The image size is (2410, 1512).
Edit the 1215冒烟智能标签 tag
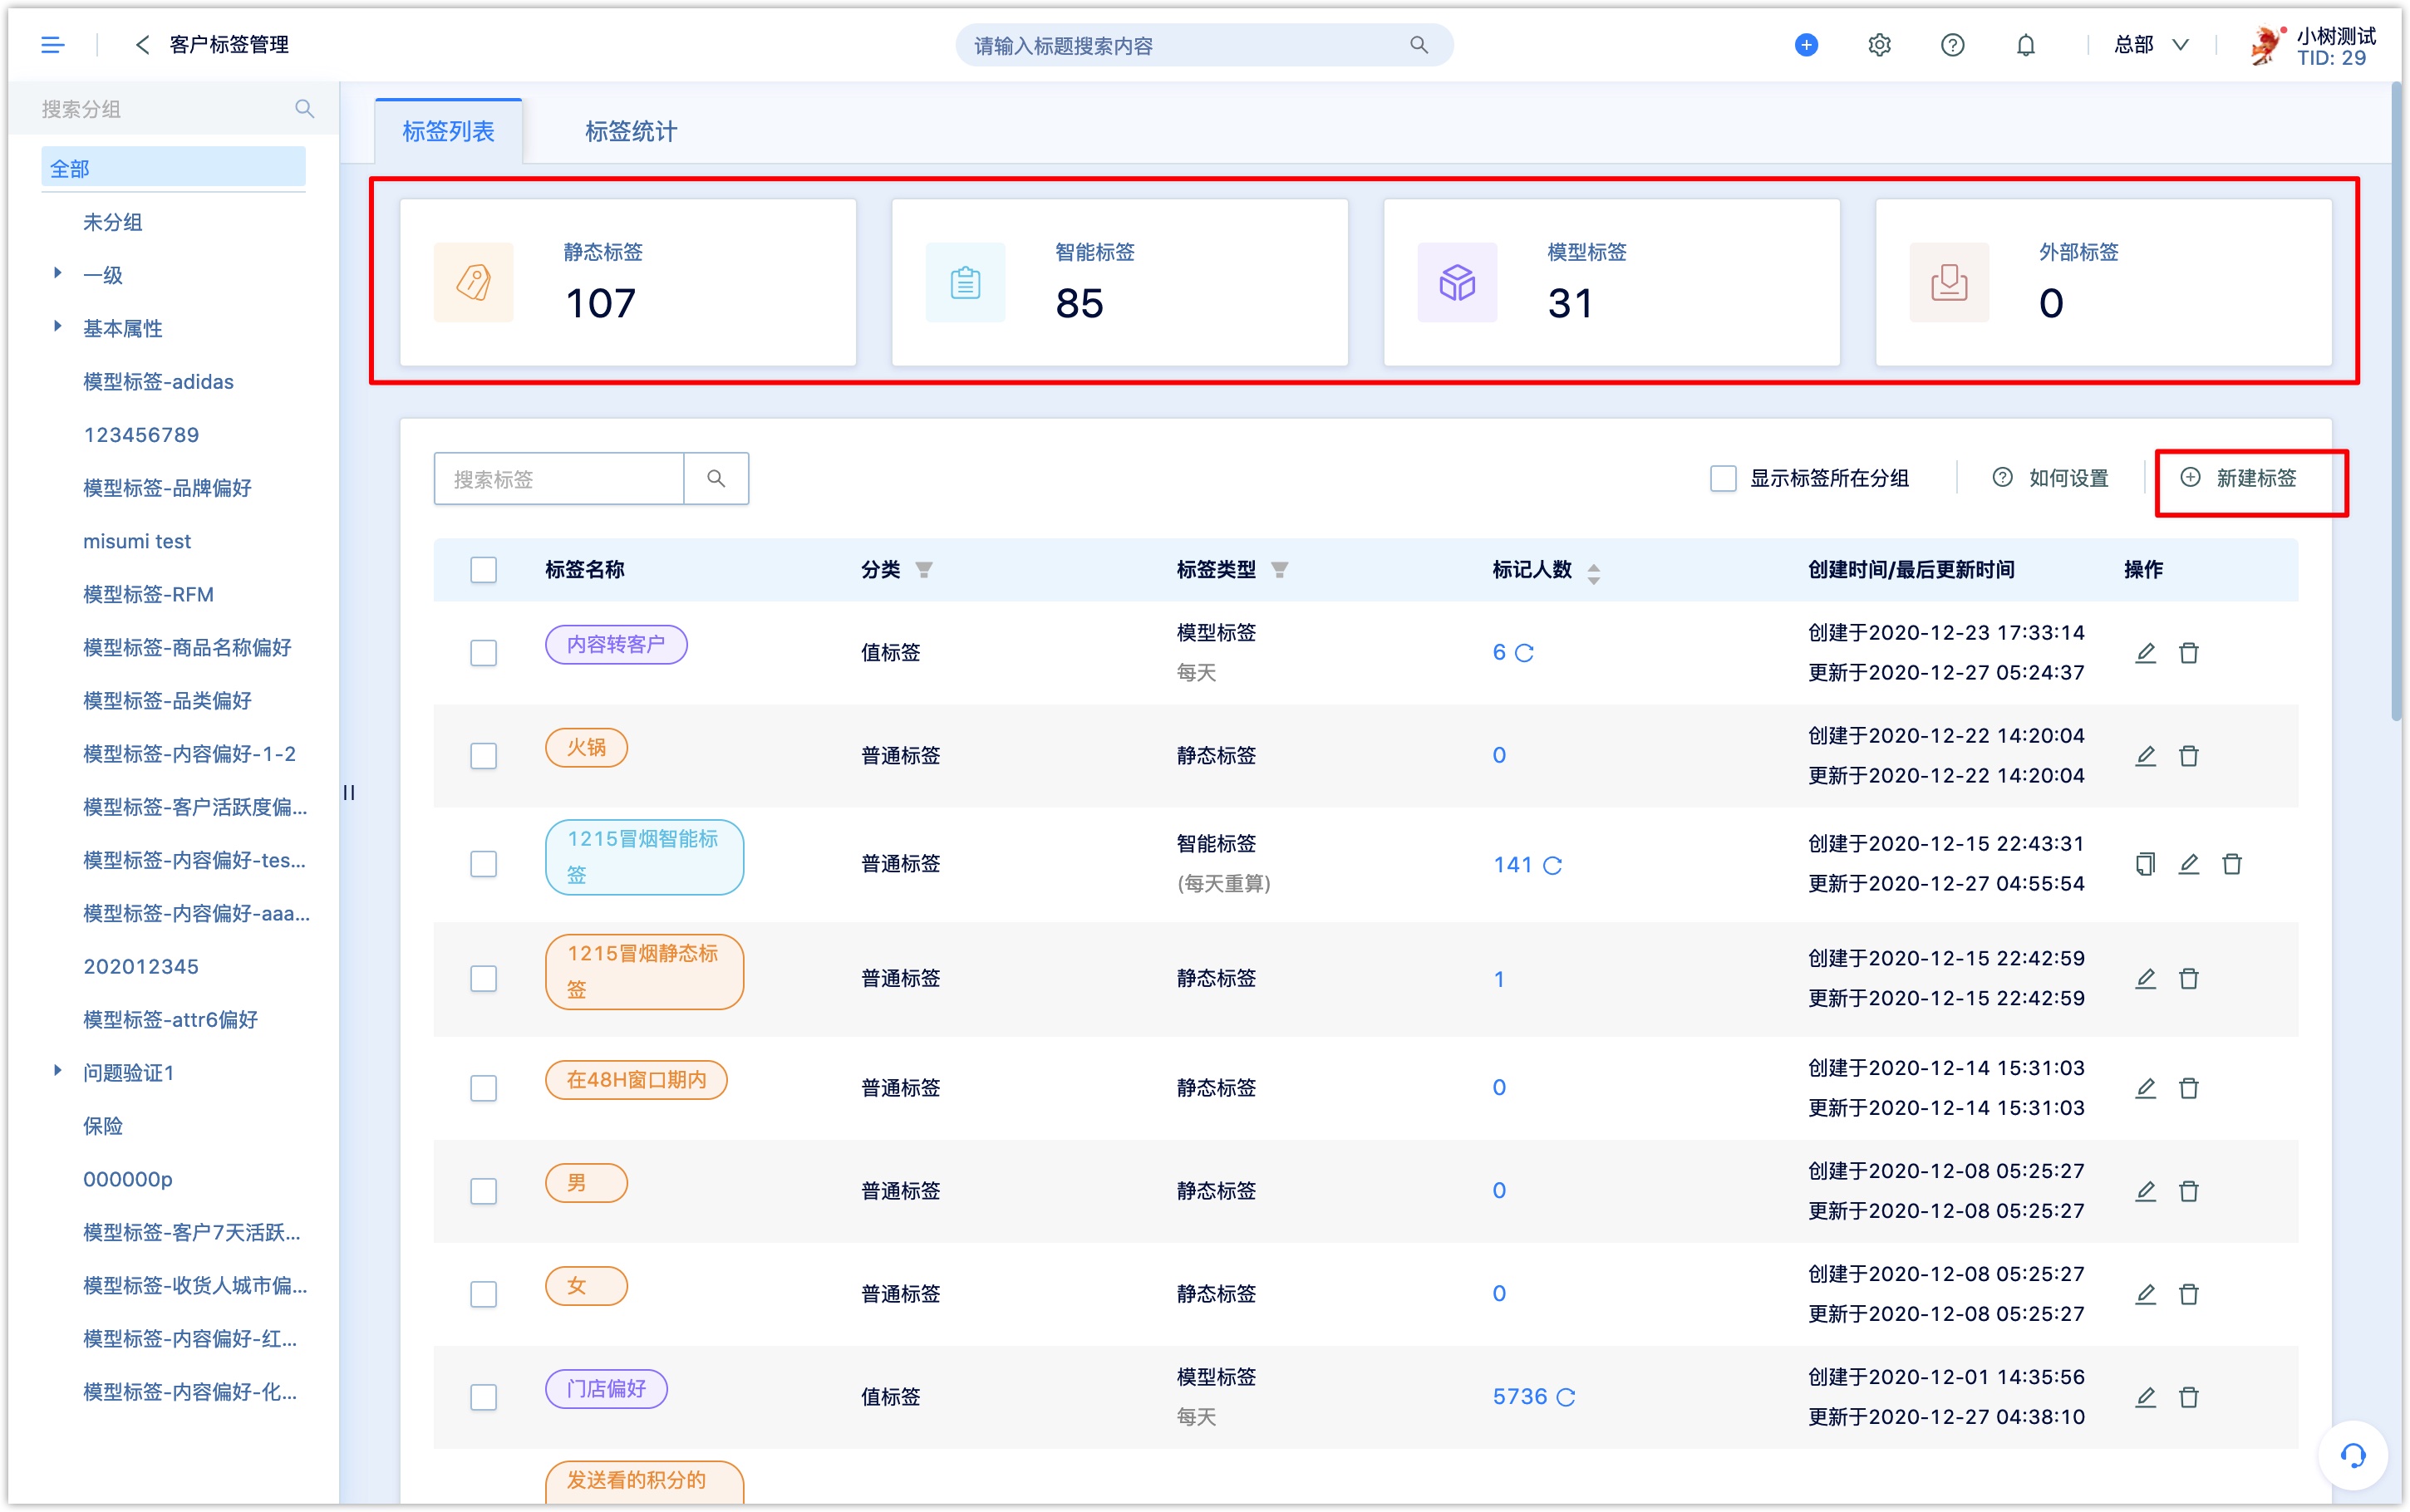pos(2188,864)
